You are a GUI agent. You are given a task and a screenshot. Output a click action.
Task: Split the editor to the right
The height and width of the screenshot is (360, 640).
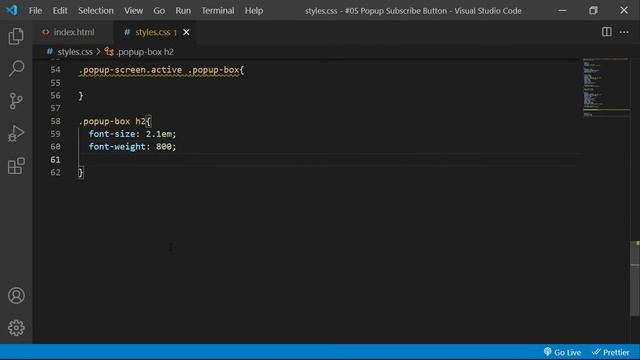607,32
